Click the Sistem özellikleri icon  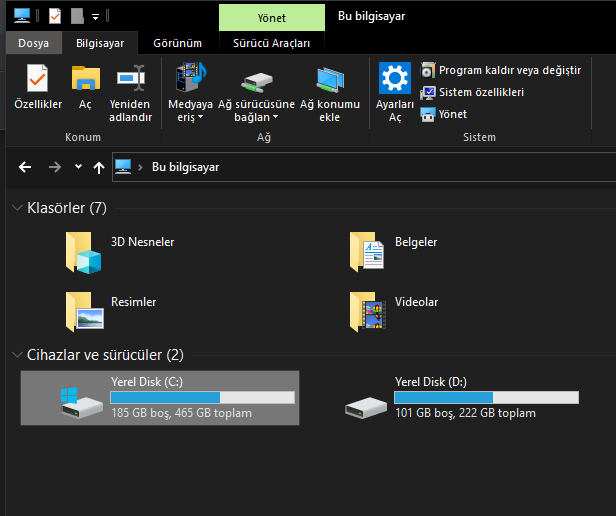point(428,93)
